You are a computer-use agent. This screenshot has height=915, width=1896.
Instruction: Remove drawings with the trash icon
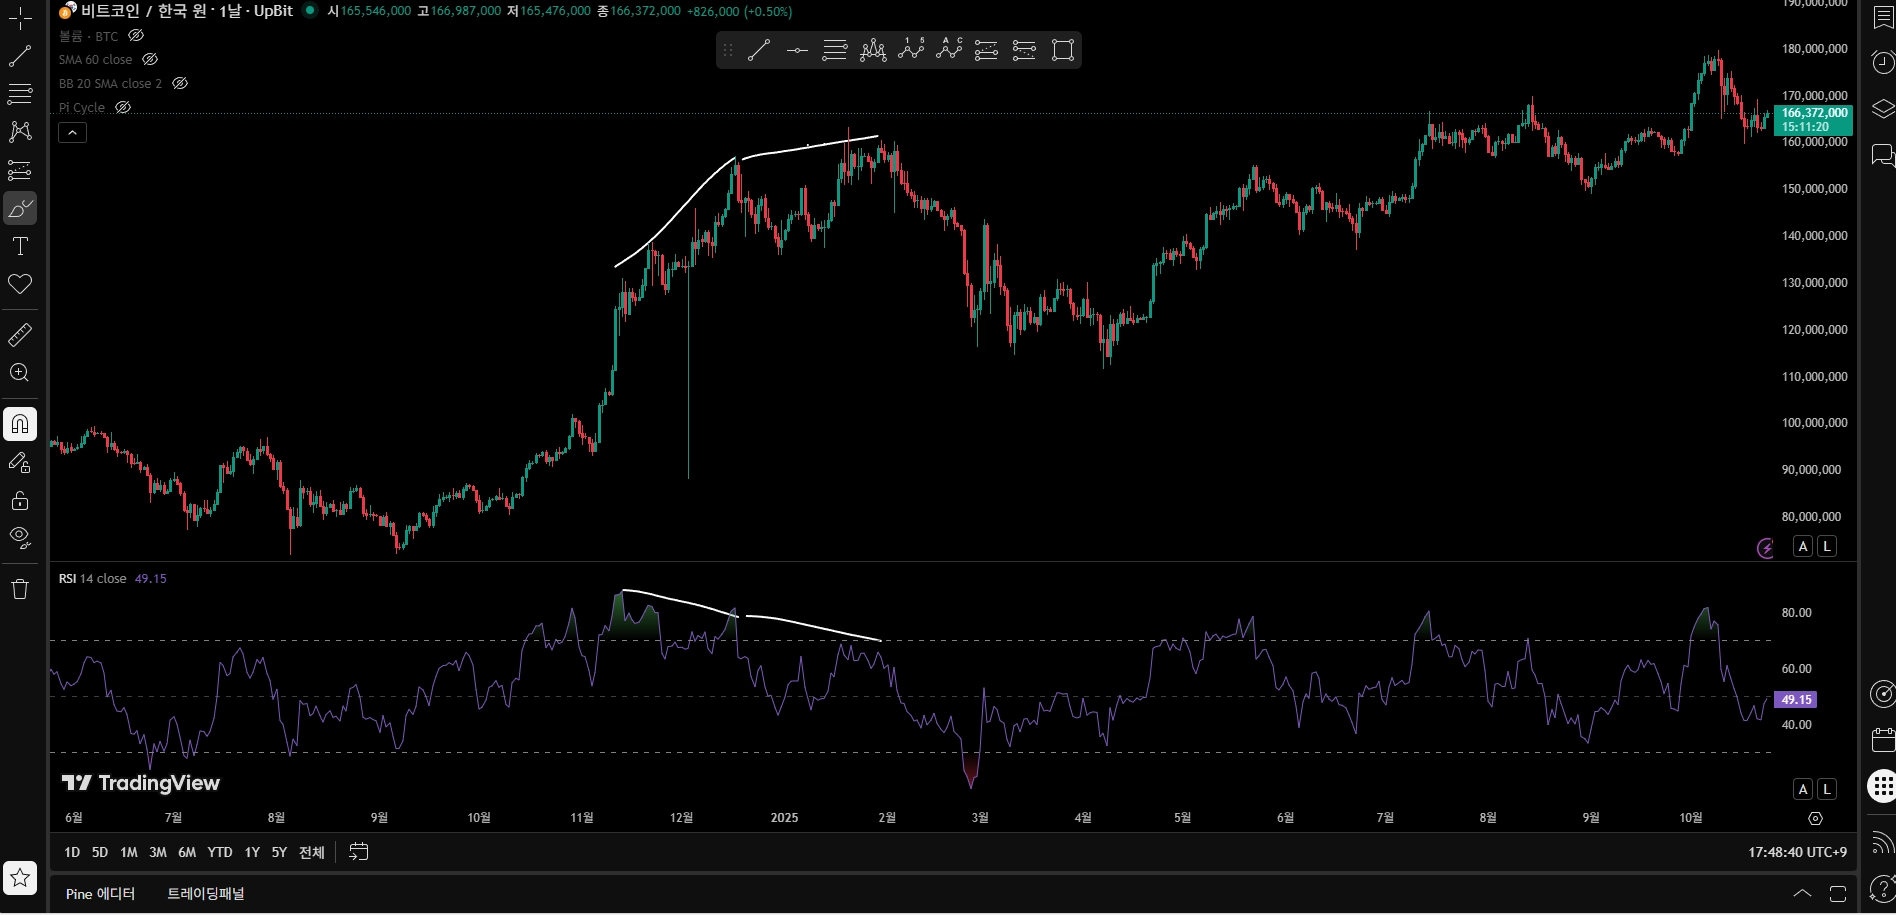[x=20, y=589]
